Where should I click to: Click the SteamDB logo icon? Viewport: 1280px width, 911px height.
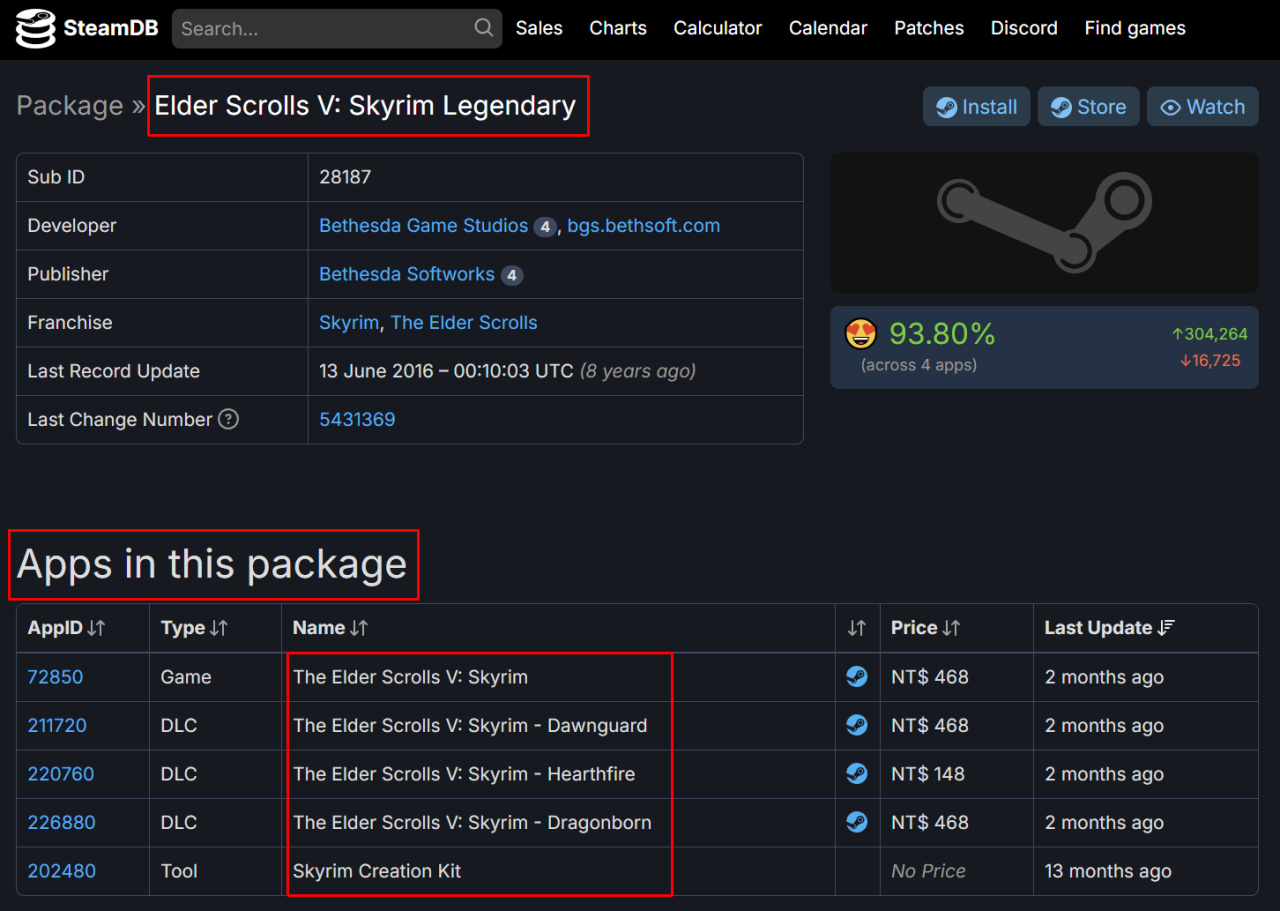click(35, 29)
